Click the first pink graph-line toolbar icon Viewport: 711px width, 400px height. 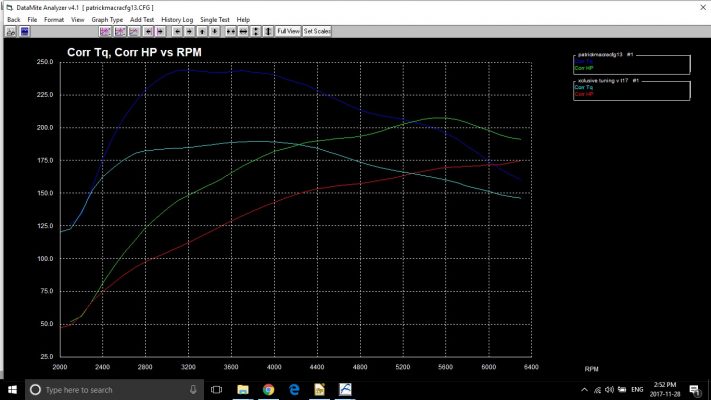(x=105, y=31)
